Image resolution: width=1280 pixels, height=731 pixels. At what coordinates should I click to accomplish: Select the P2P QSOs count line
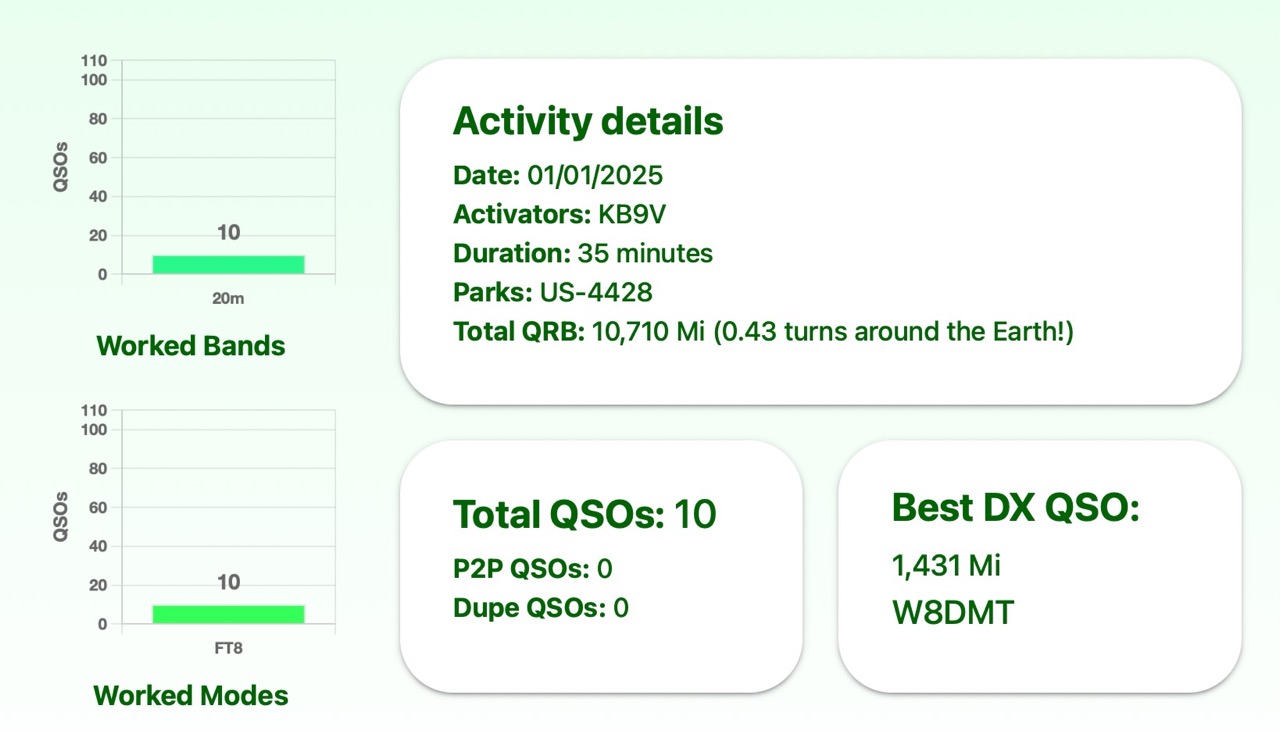tap(533, 569)
